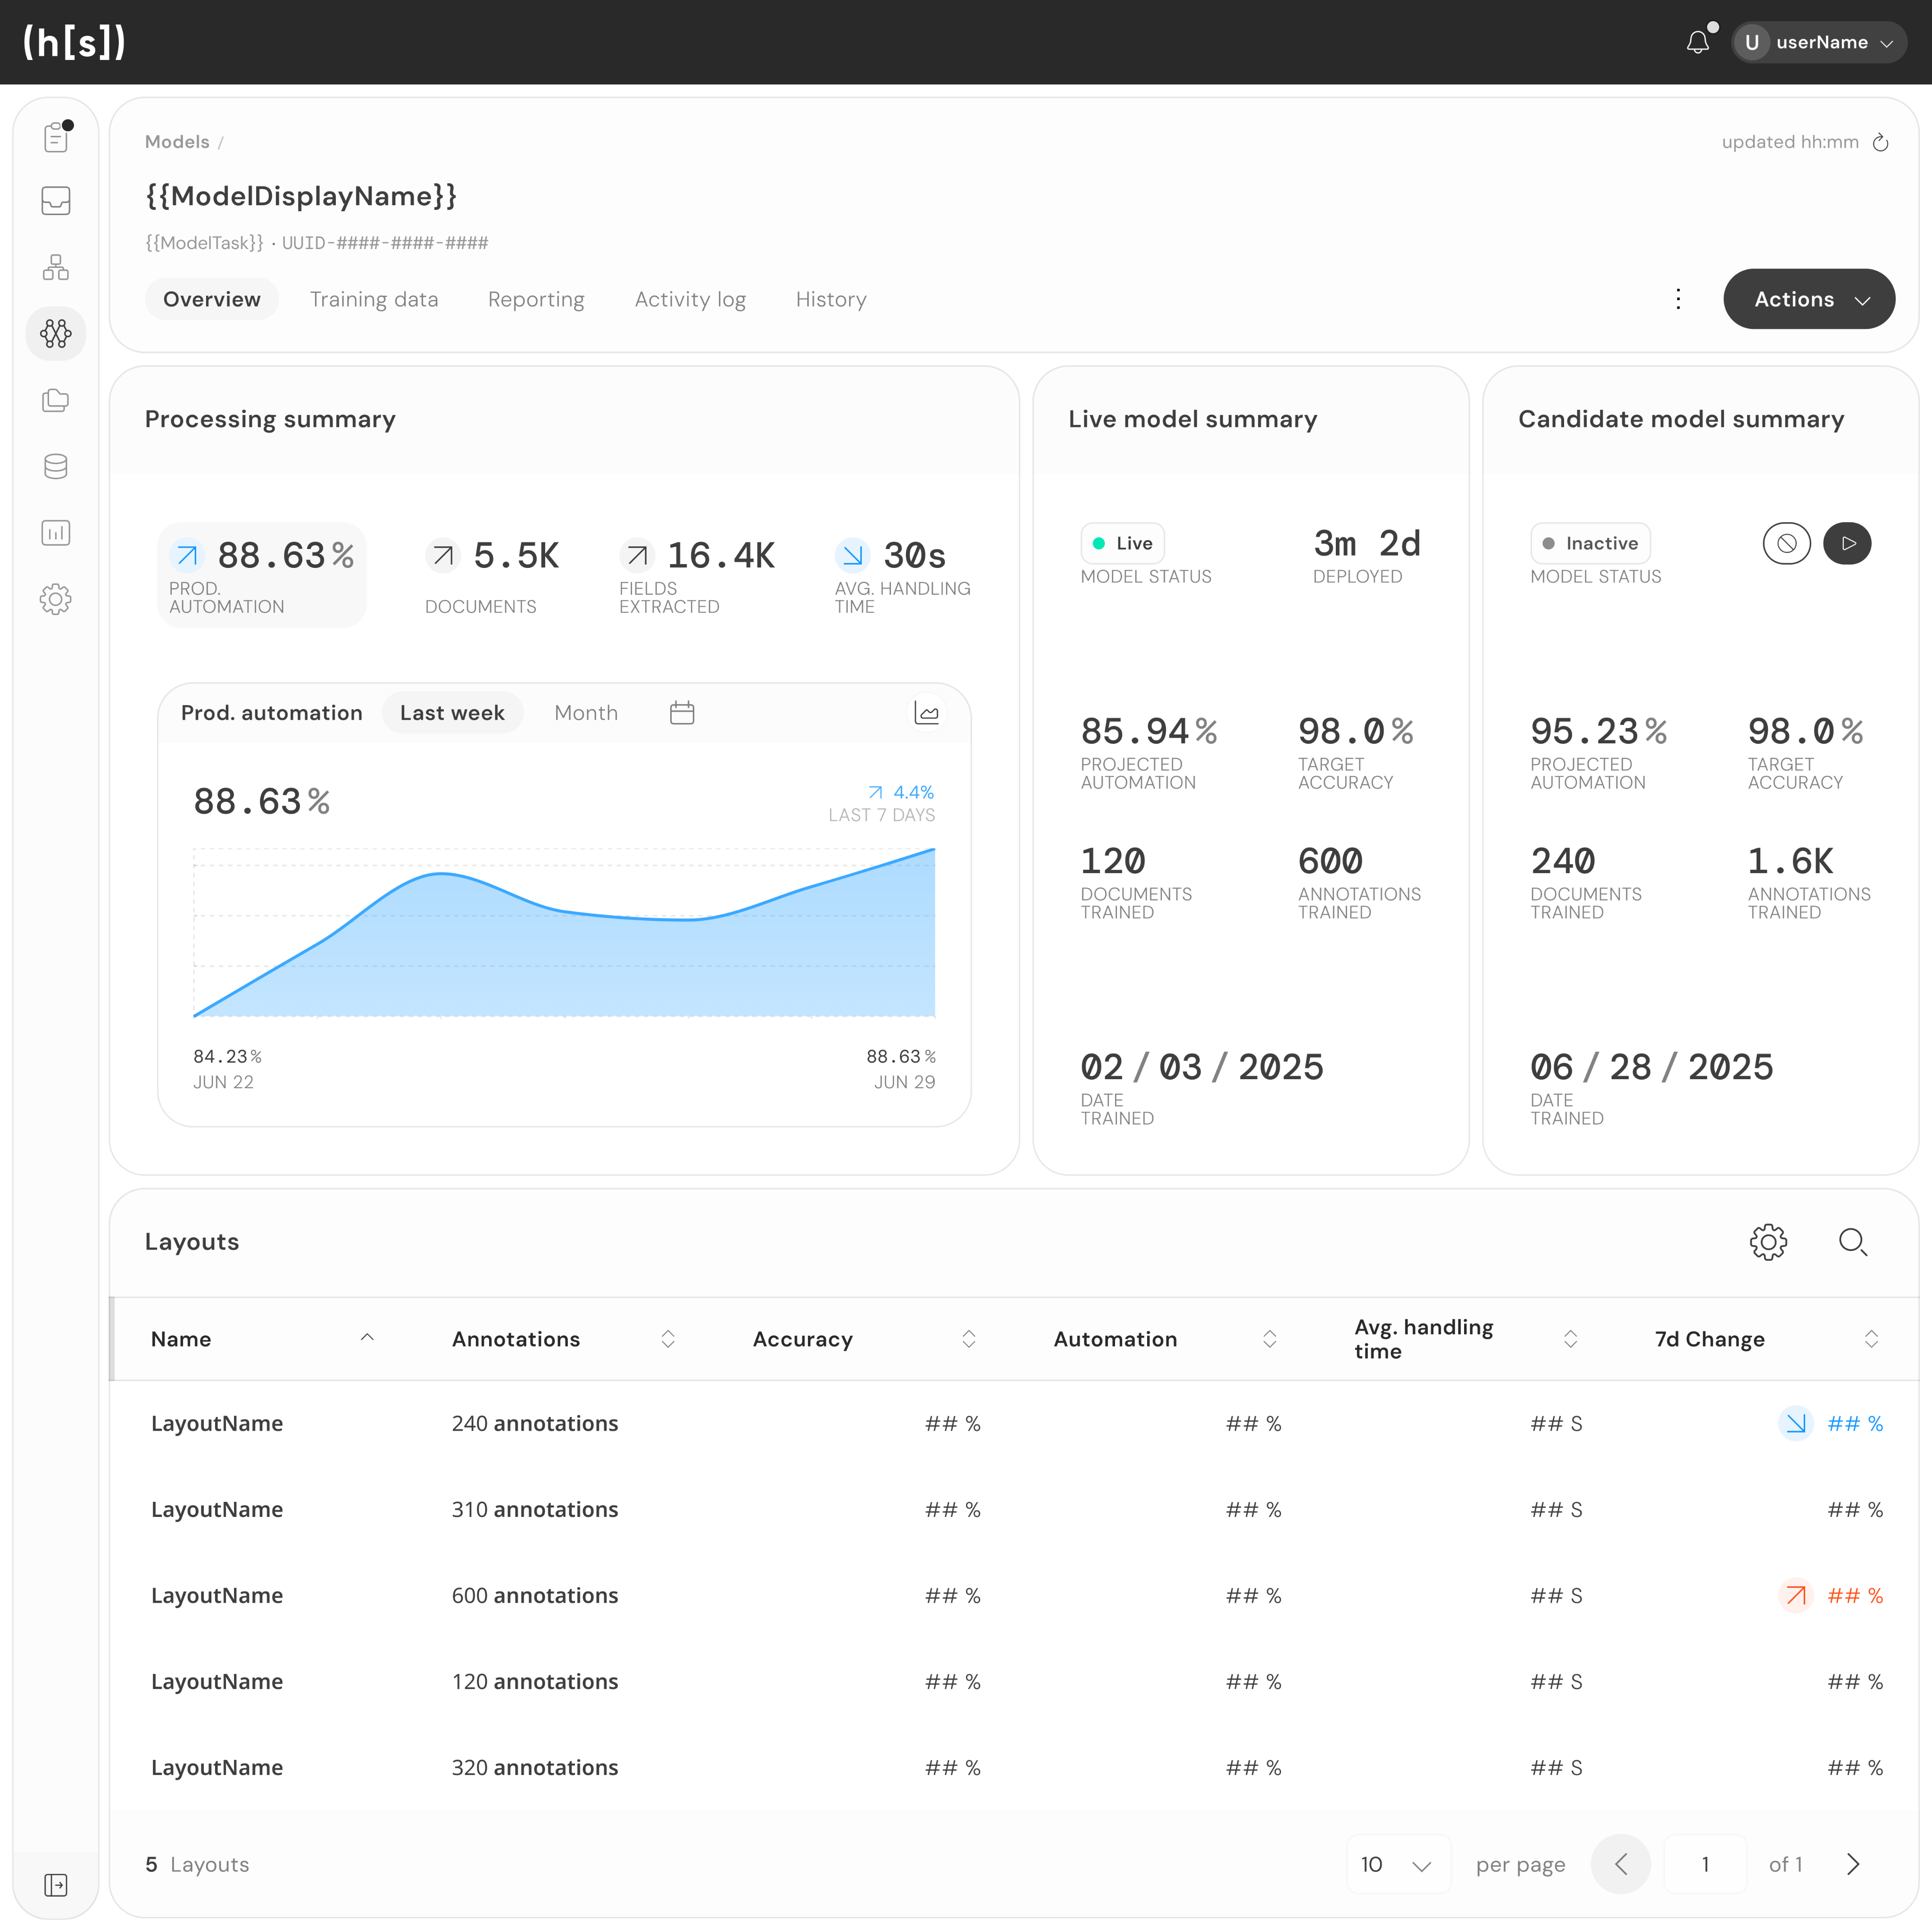Open the Activity log tab
The width and height of the screenshot is (1932, 1932).
[x=690, y=299]
